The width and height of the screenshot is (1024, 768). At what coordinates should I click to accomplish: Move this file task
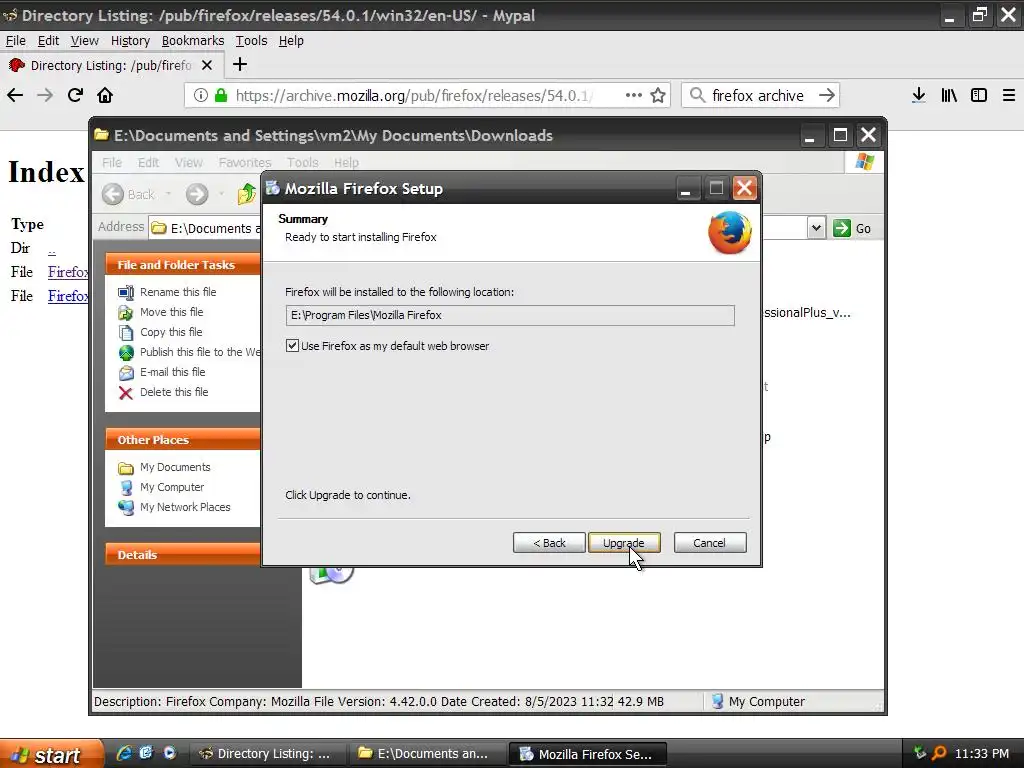click(x=171, y=312)
